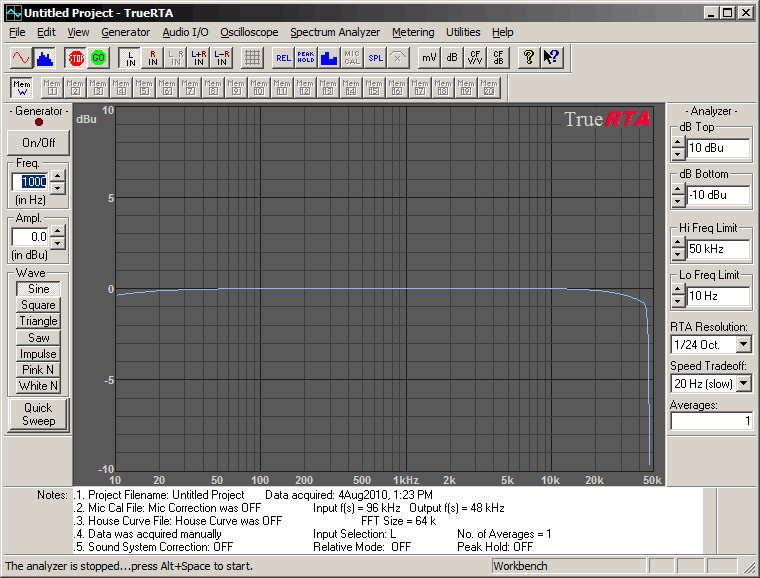Click the Averages input field
The width and height of the screenshot is (760, 578).
pos(712,421)
